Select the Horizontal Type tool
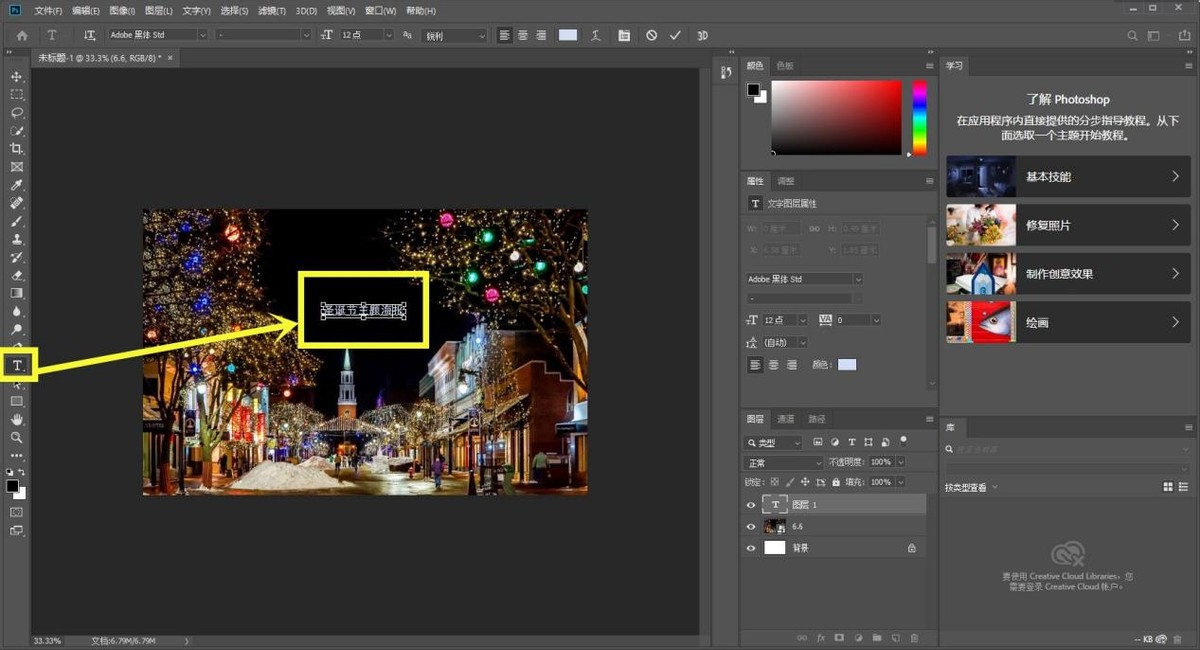 (x=17, y=366)
